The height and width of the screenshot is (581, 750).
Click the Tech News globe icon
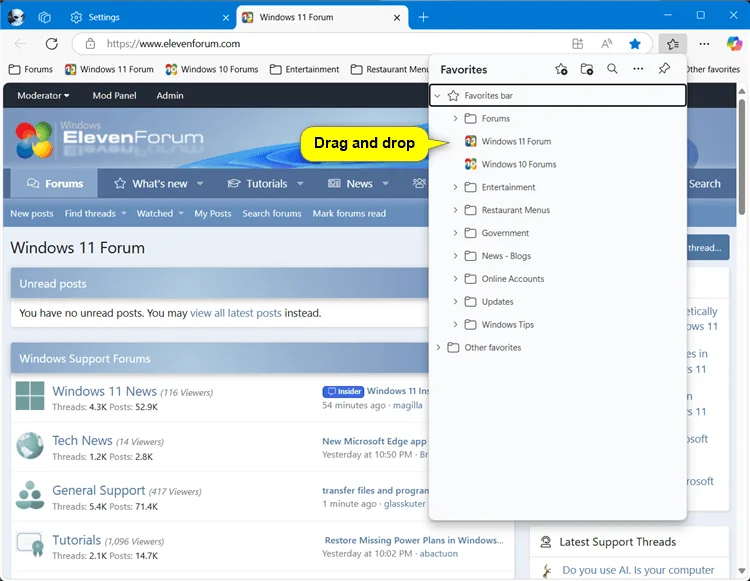[30, 445]
